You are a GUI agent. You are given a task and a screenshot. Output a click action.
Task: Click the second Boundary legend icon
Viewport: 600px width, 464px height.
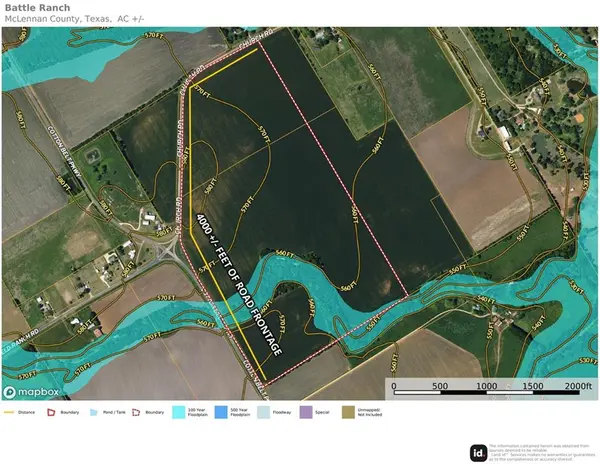[x=136, y=412]
